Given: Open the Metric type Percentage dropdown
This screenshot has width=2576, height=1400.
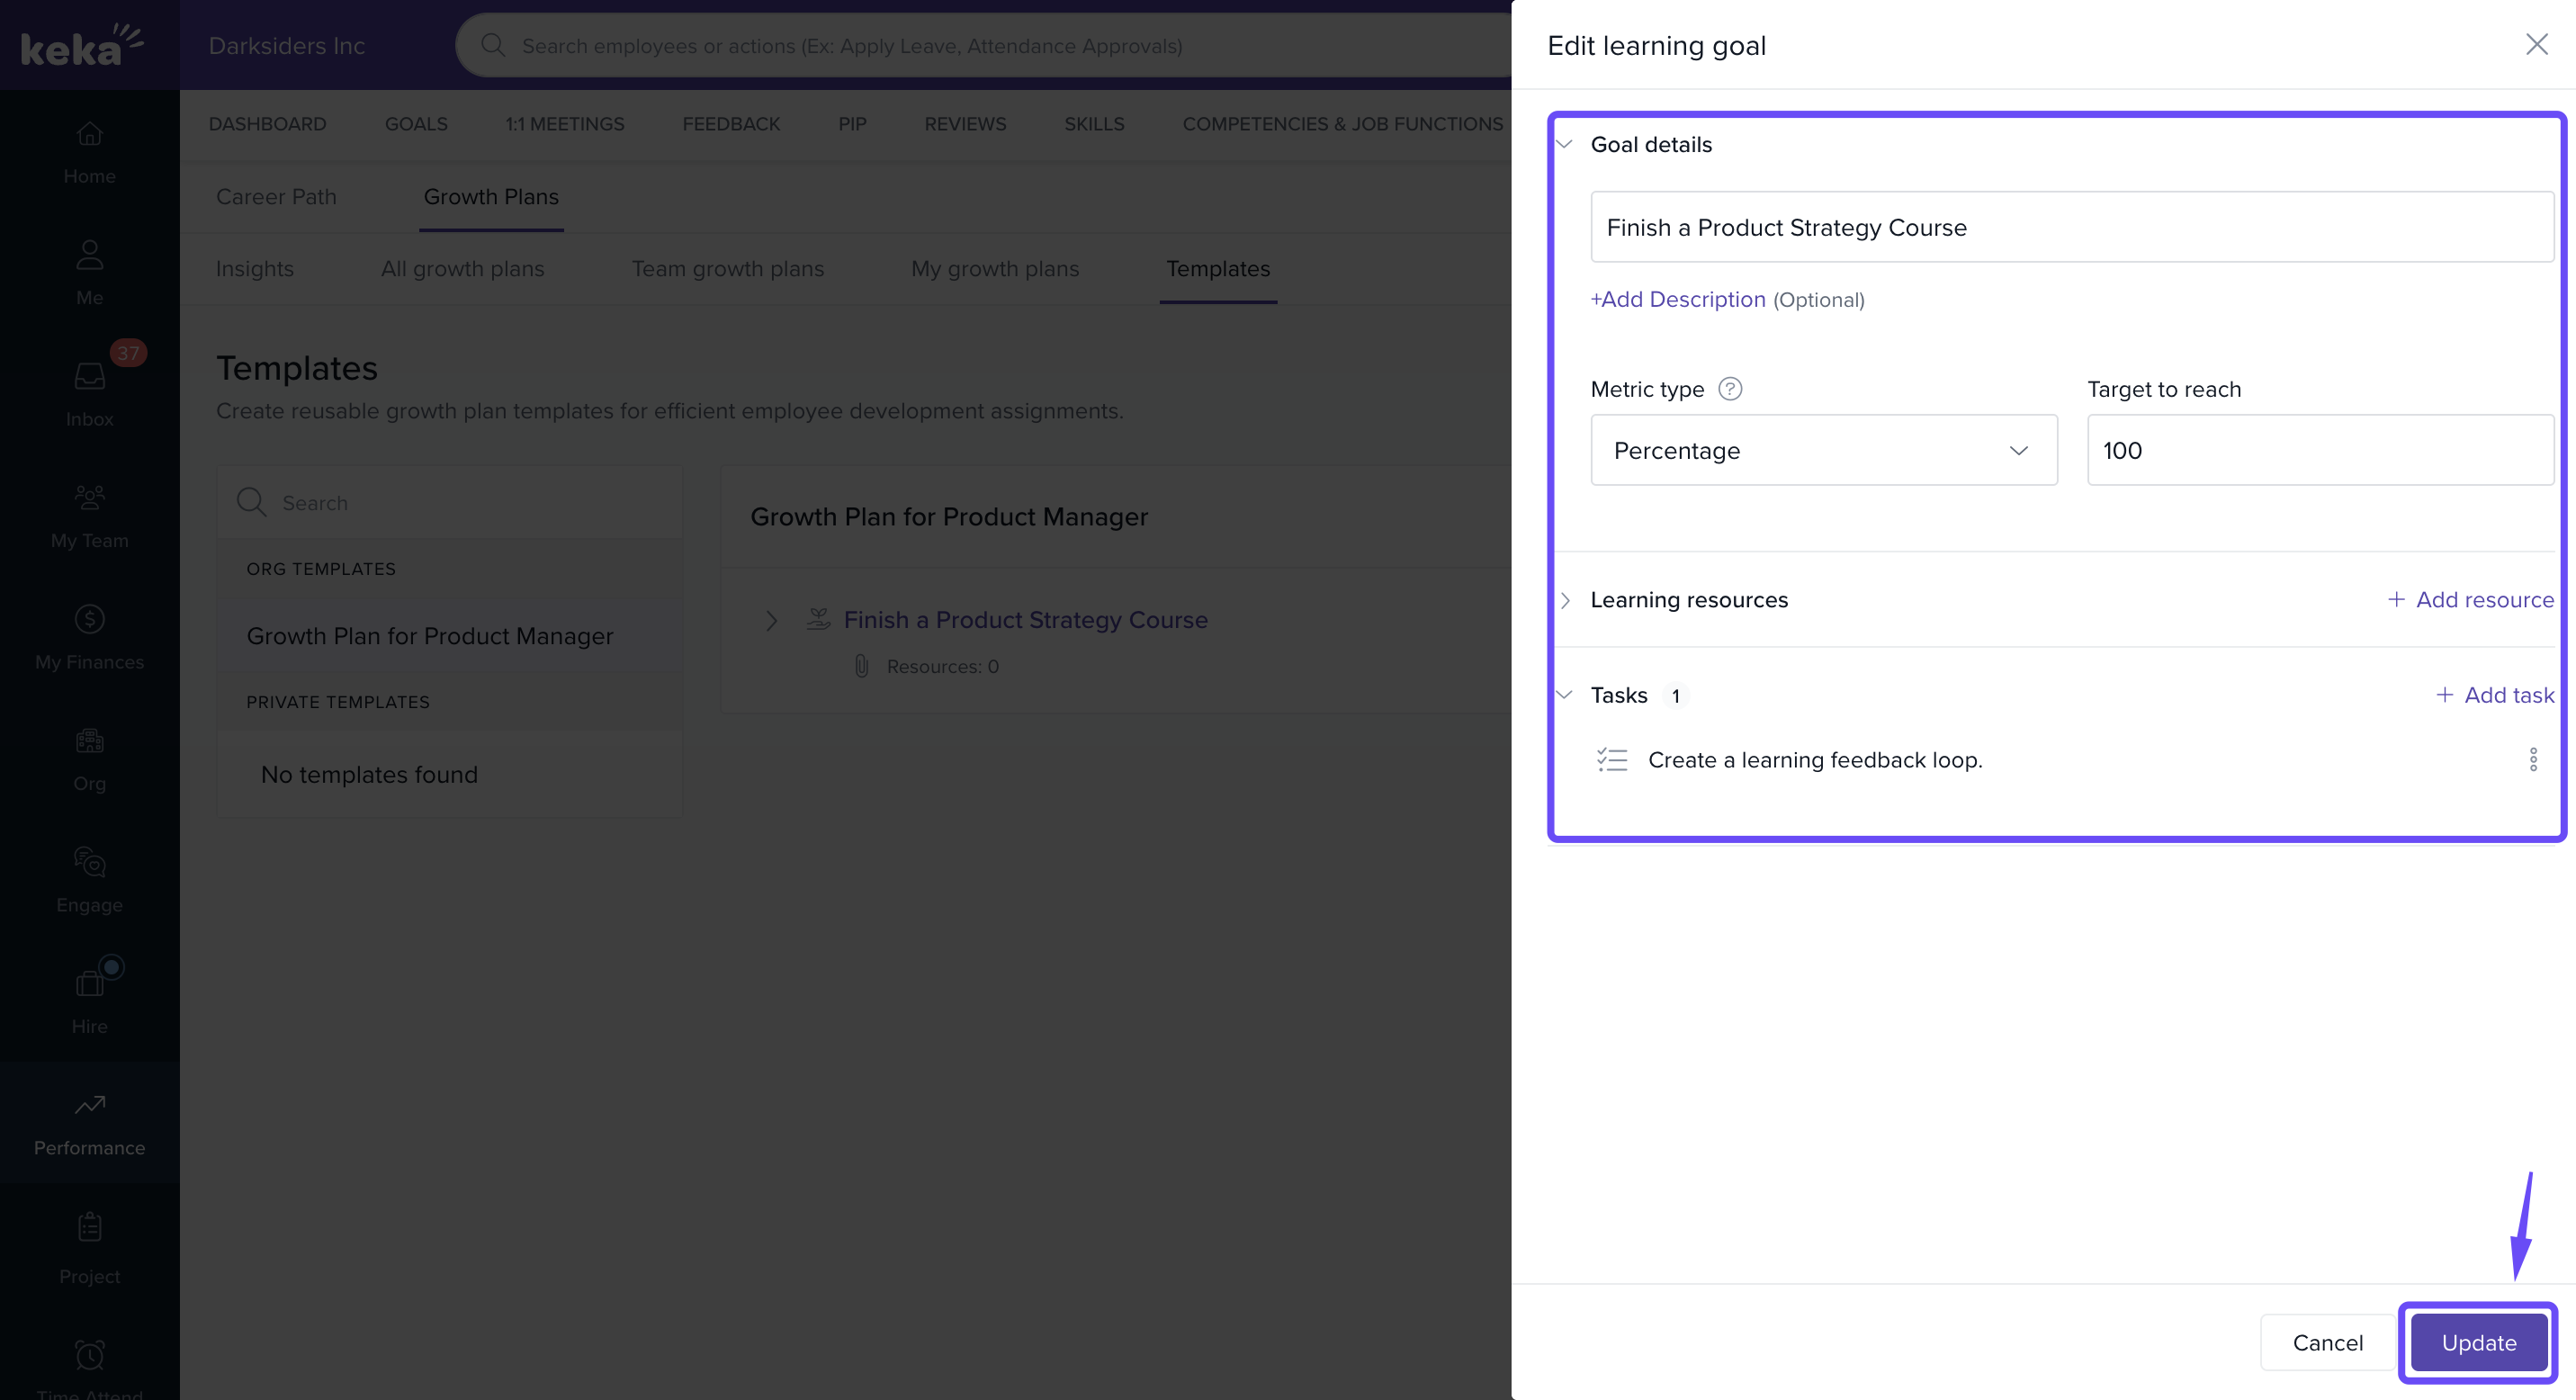Looking at the screenshot, I should click(x=1823, y=451).
